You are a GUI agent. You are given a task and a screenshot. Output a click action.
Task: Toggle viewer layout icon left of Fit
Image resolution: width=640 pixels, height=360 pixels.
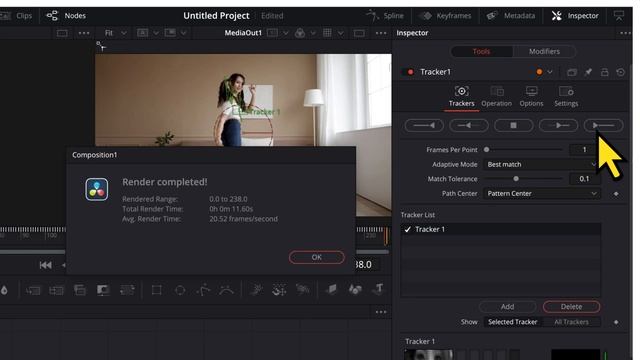coord(62,33)
